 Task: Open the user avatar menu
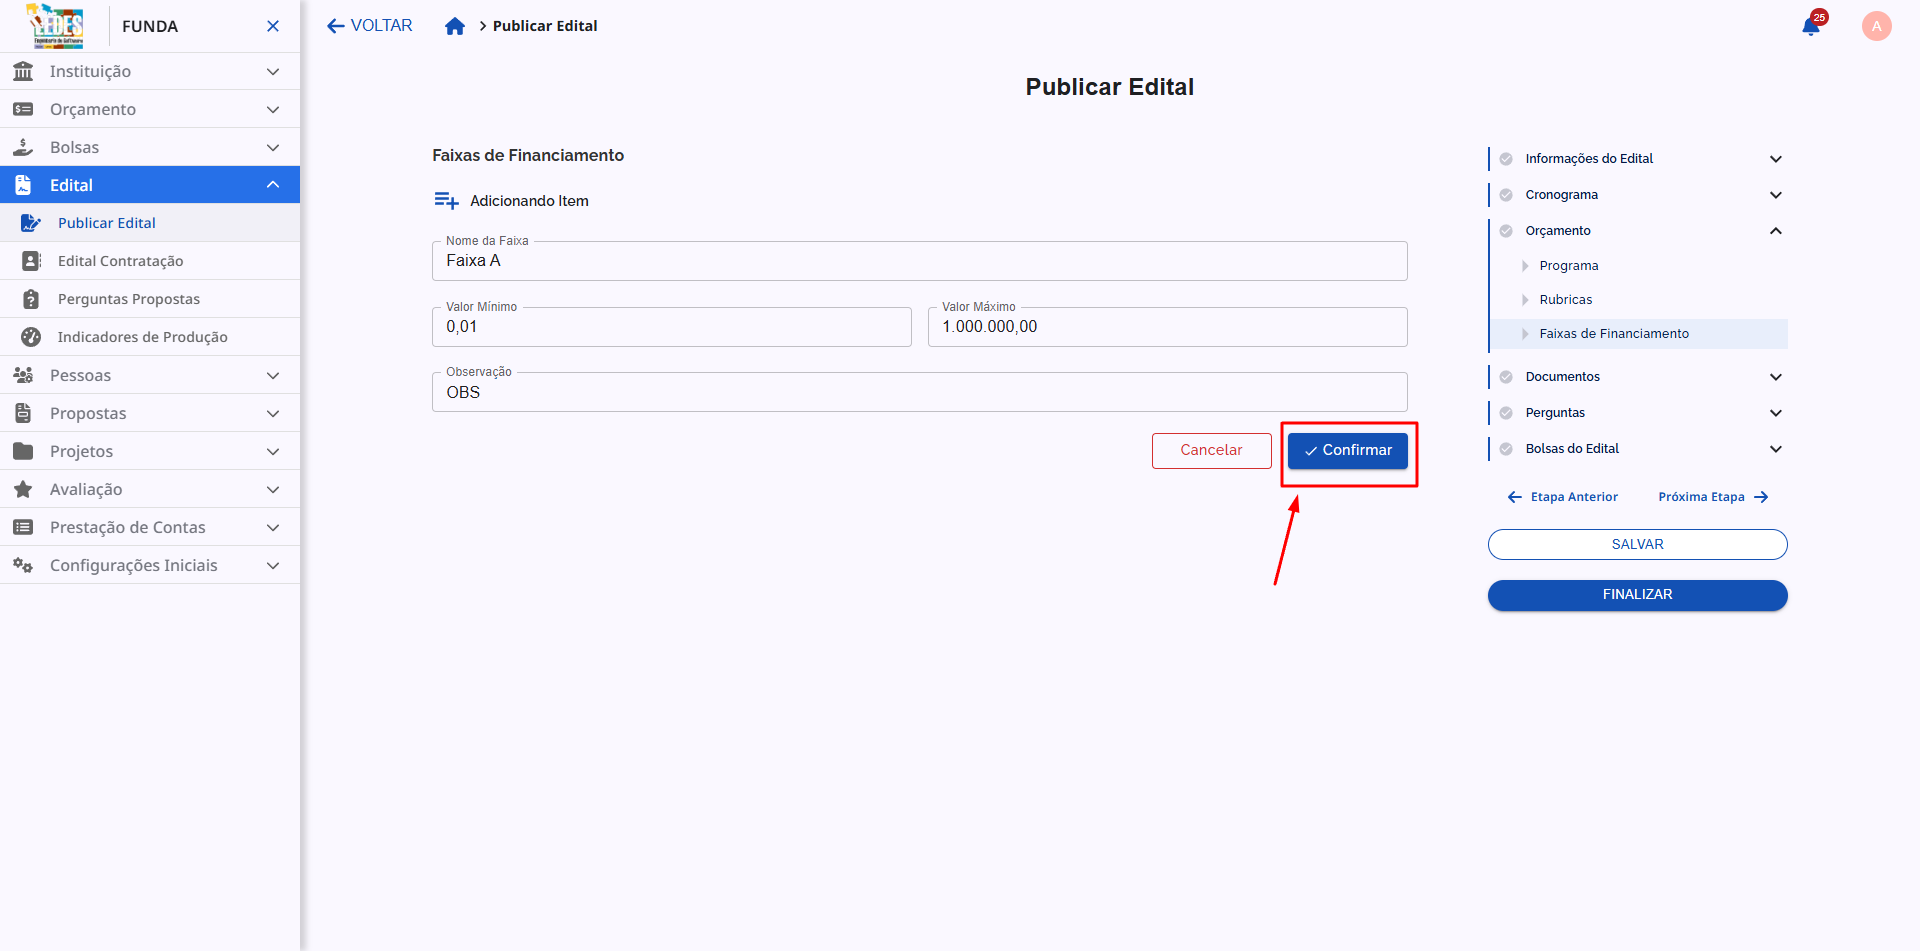coord(1876,26)
